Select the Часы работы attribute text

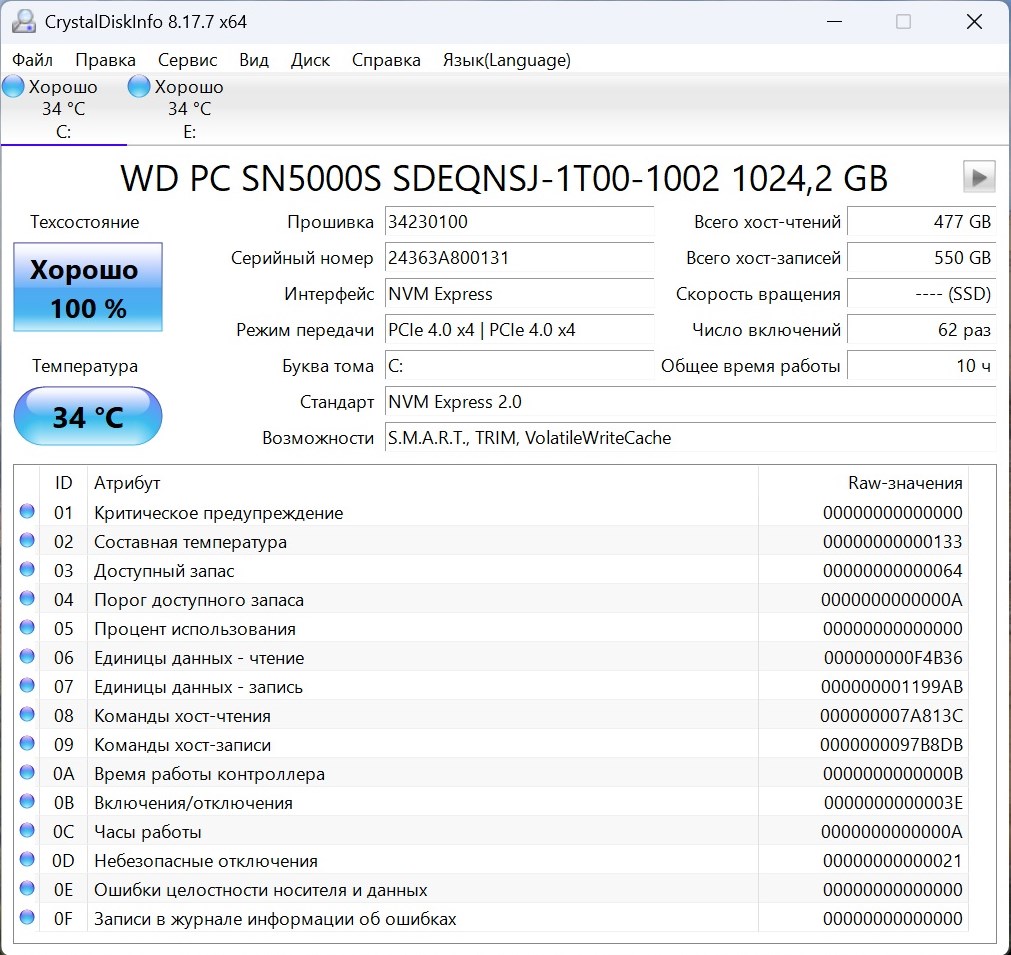pyautogui.click(x=148, y=832)
